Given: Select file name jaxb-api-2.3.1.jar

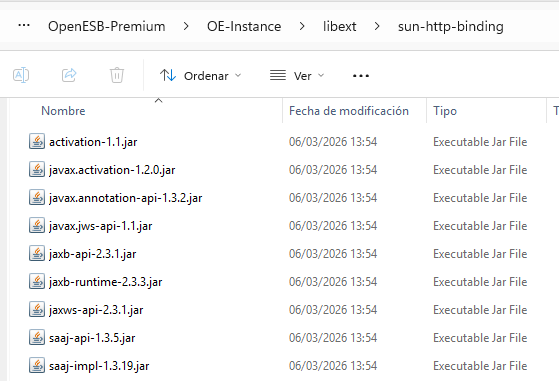Looking at the screenshot, I should (93, 254).
